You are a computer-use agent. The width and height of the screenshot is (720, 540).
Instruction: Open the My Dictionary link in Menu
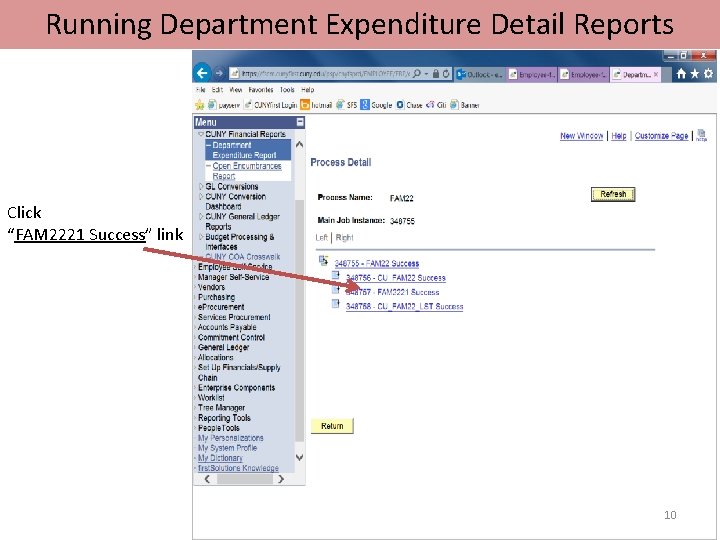coord(220,458)
